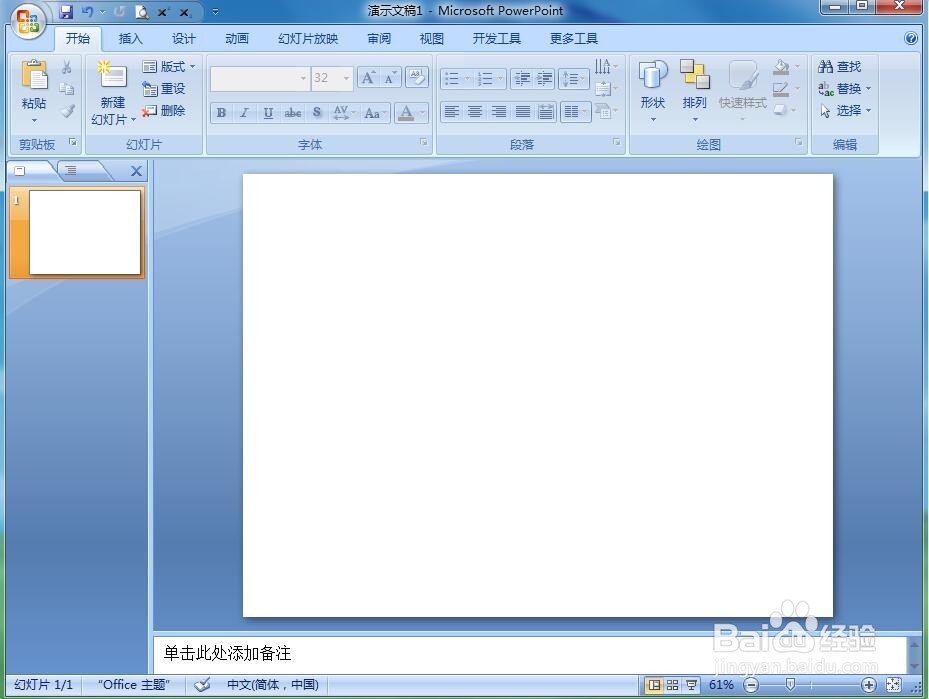929x699 pixels.
Task: Go to the 审阅 ribbon tab
Action: point(379,39)
